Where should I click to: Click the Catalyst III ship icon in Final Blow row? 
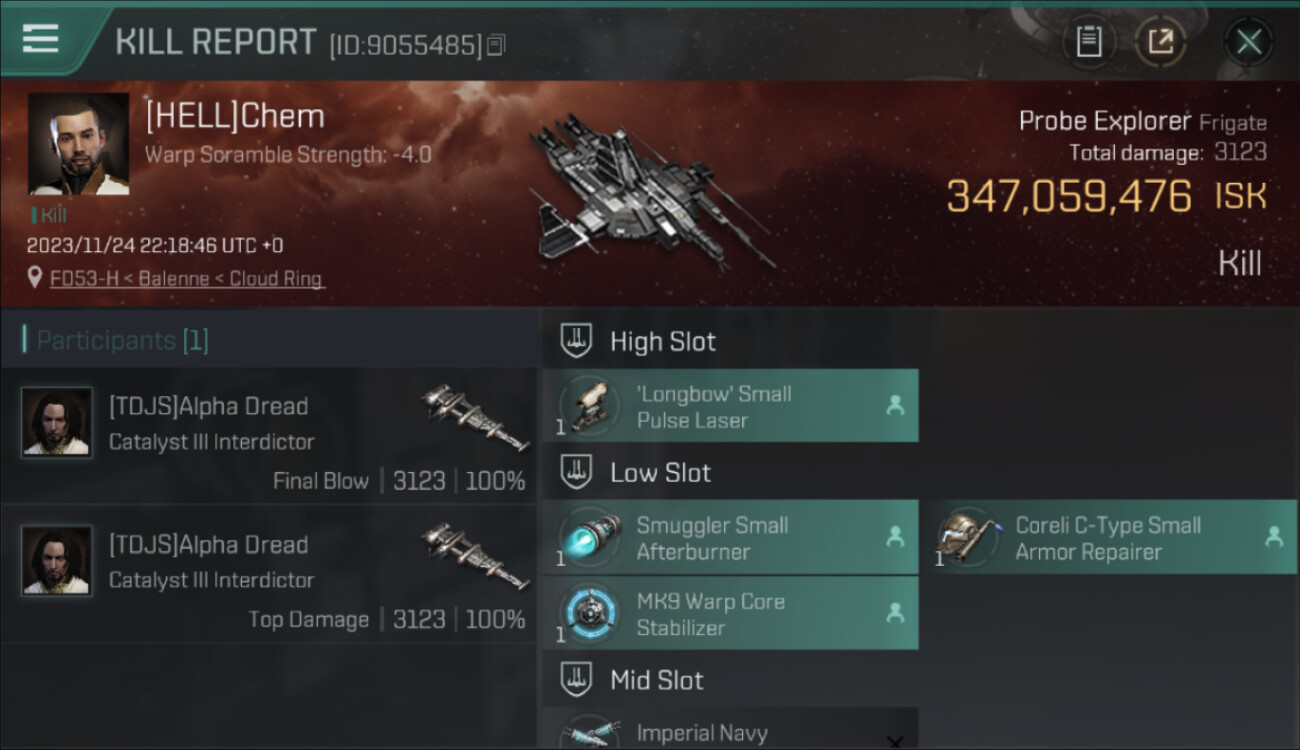tap(474, 417)
